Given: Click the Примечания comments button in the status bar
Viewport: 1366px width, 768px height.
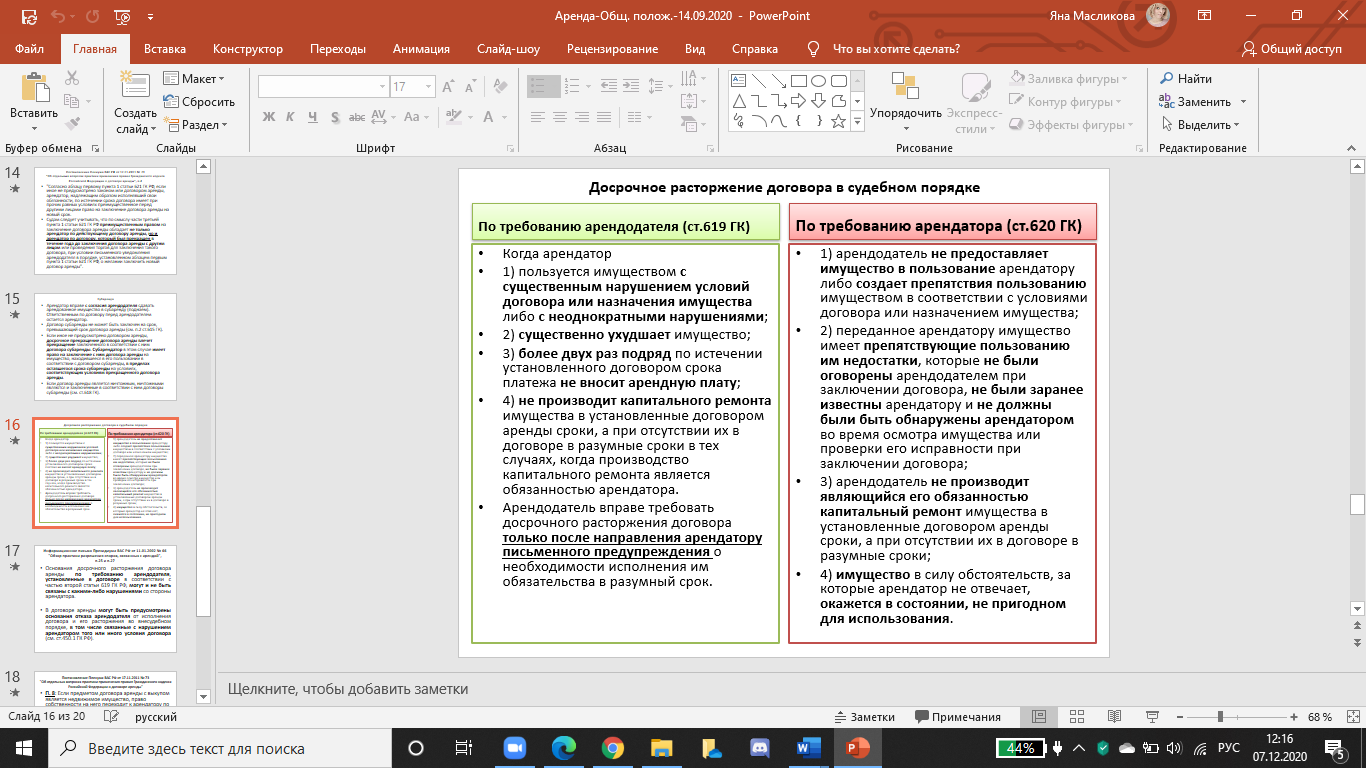Looking at the screenshot, I should 957,717.
